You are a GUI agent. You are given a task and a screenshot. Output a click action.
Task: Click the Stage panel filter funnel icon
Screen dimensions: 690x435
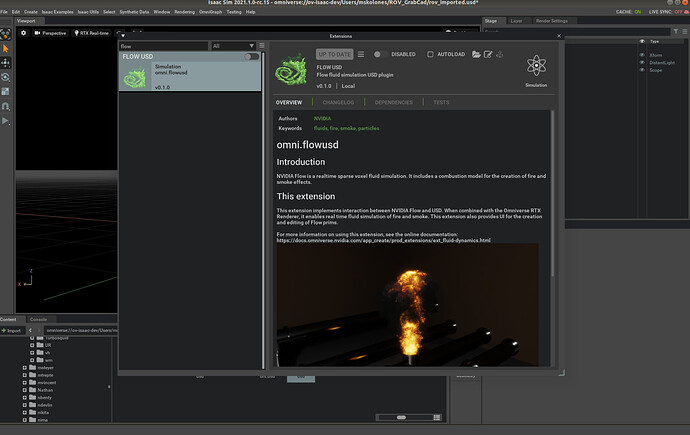(676, 31)
